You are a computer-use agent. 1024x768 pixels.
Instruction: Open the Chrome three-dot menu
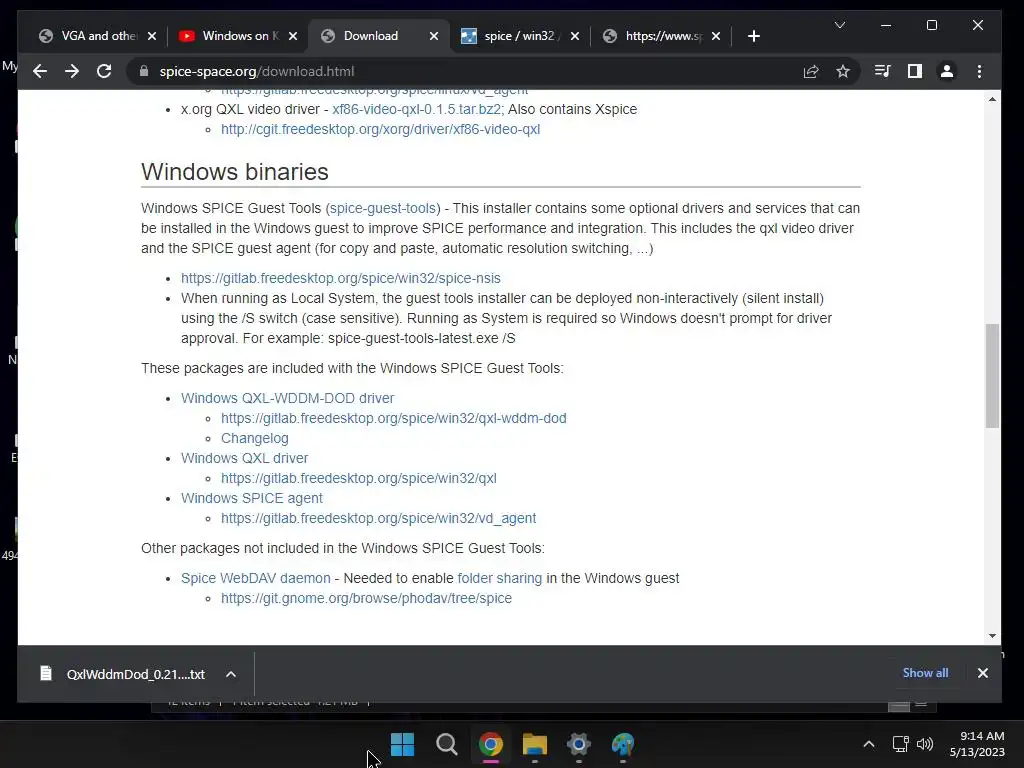[979, 71]
